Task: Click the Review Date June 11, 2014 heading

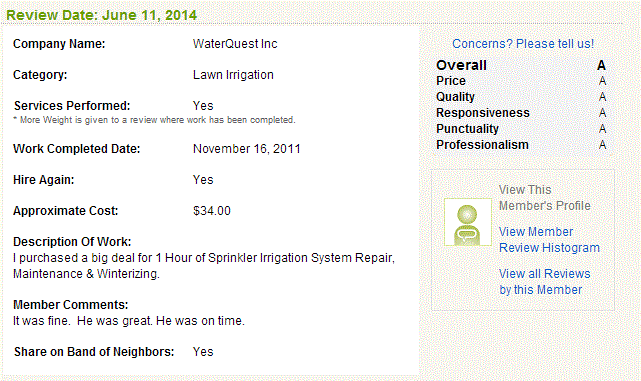Action: 101,15
